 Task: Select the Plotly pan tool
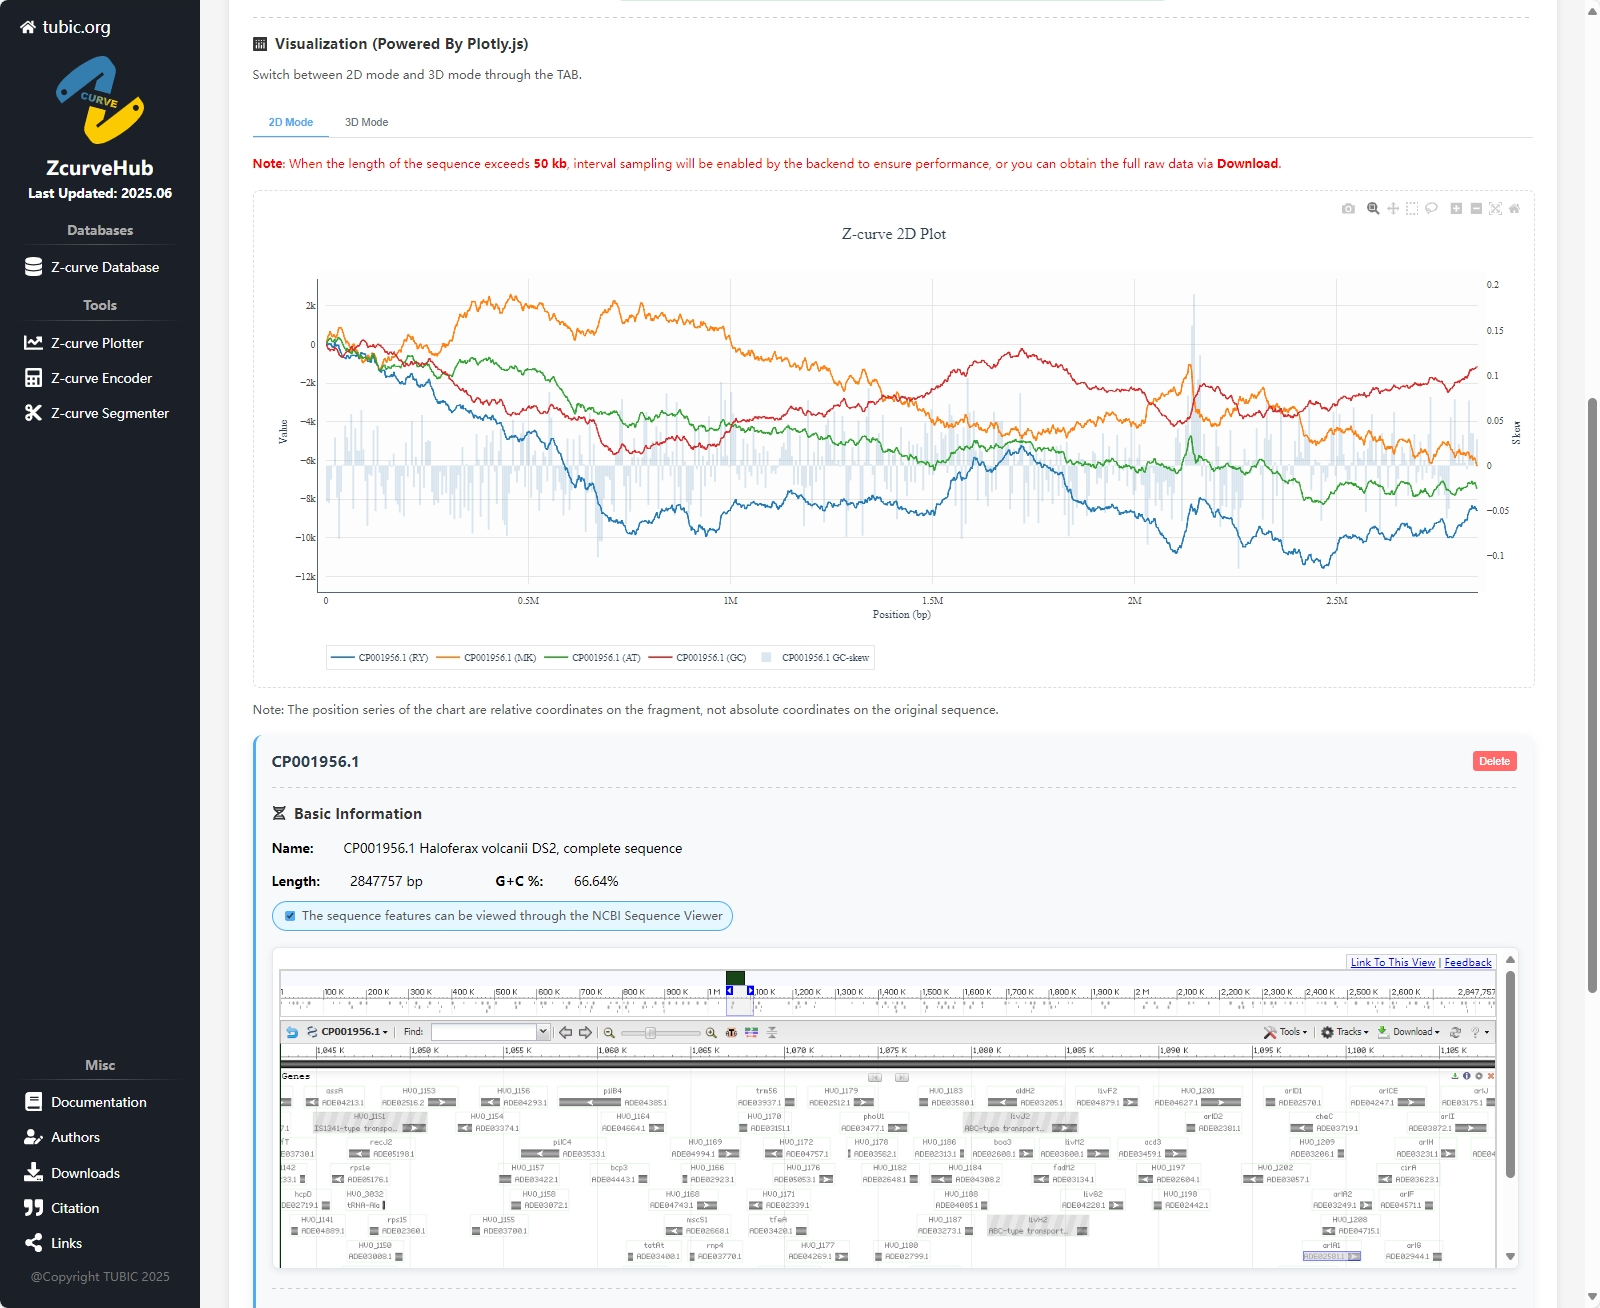(x=1392, y=209)
